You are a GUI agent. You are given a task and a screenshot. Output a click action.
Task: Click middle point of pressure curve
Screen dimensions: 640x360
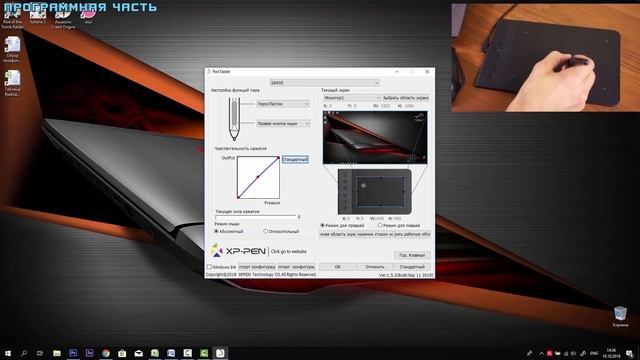[x=258, y=177]
